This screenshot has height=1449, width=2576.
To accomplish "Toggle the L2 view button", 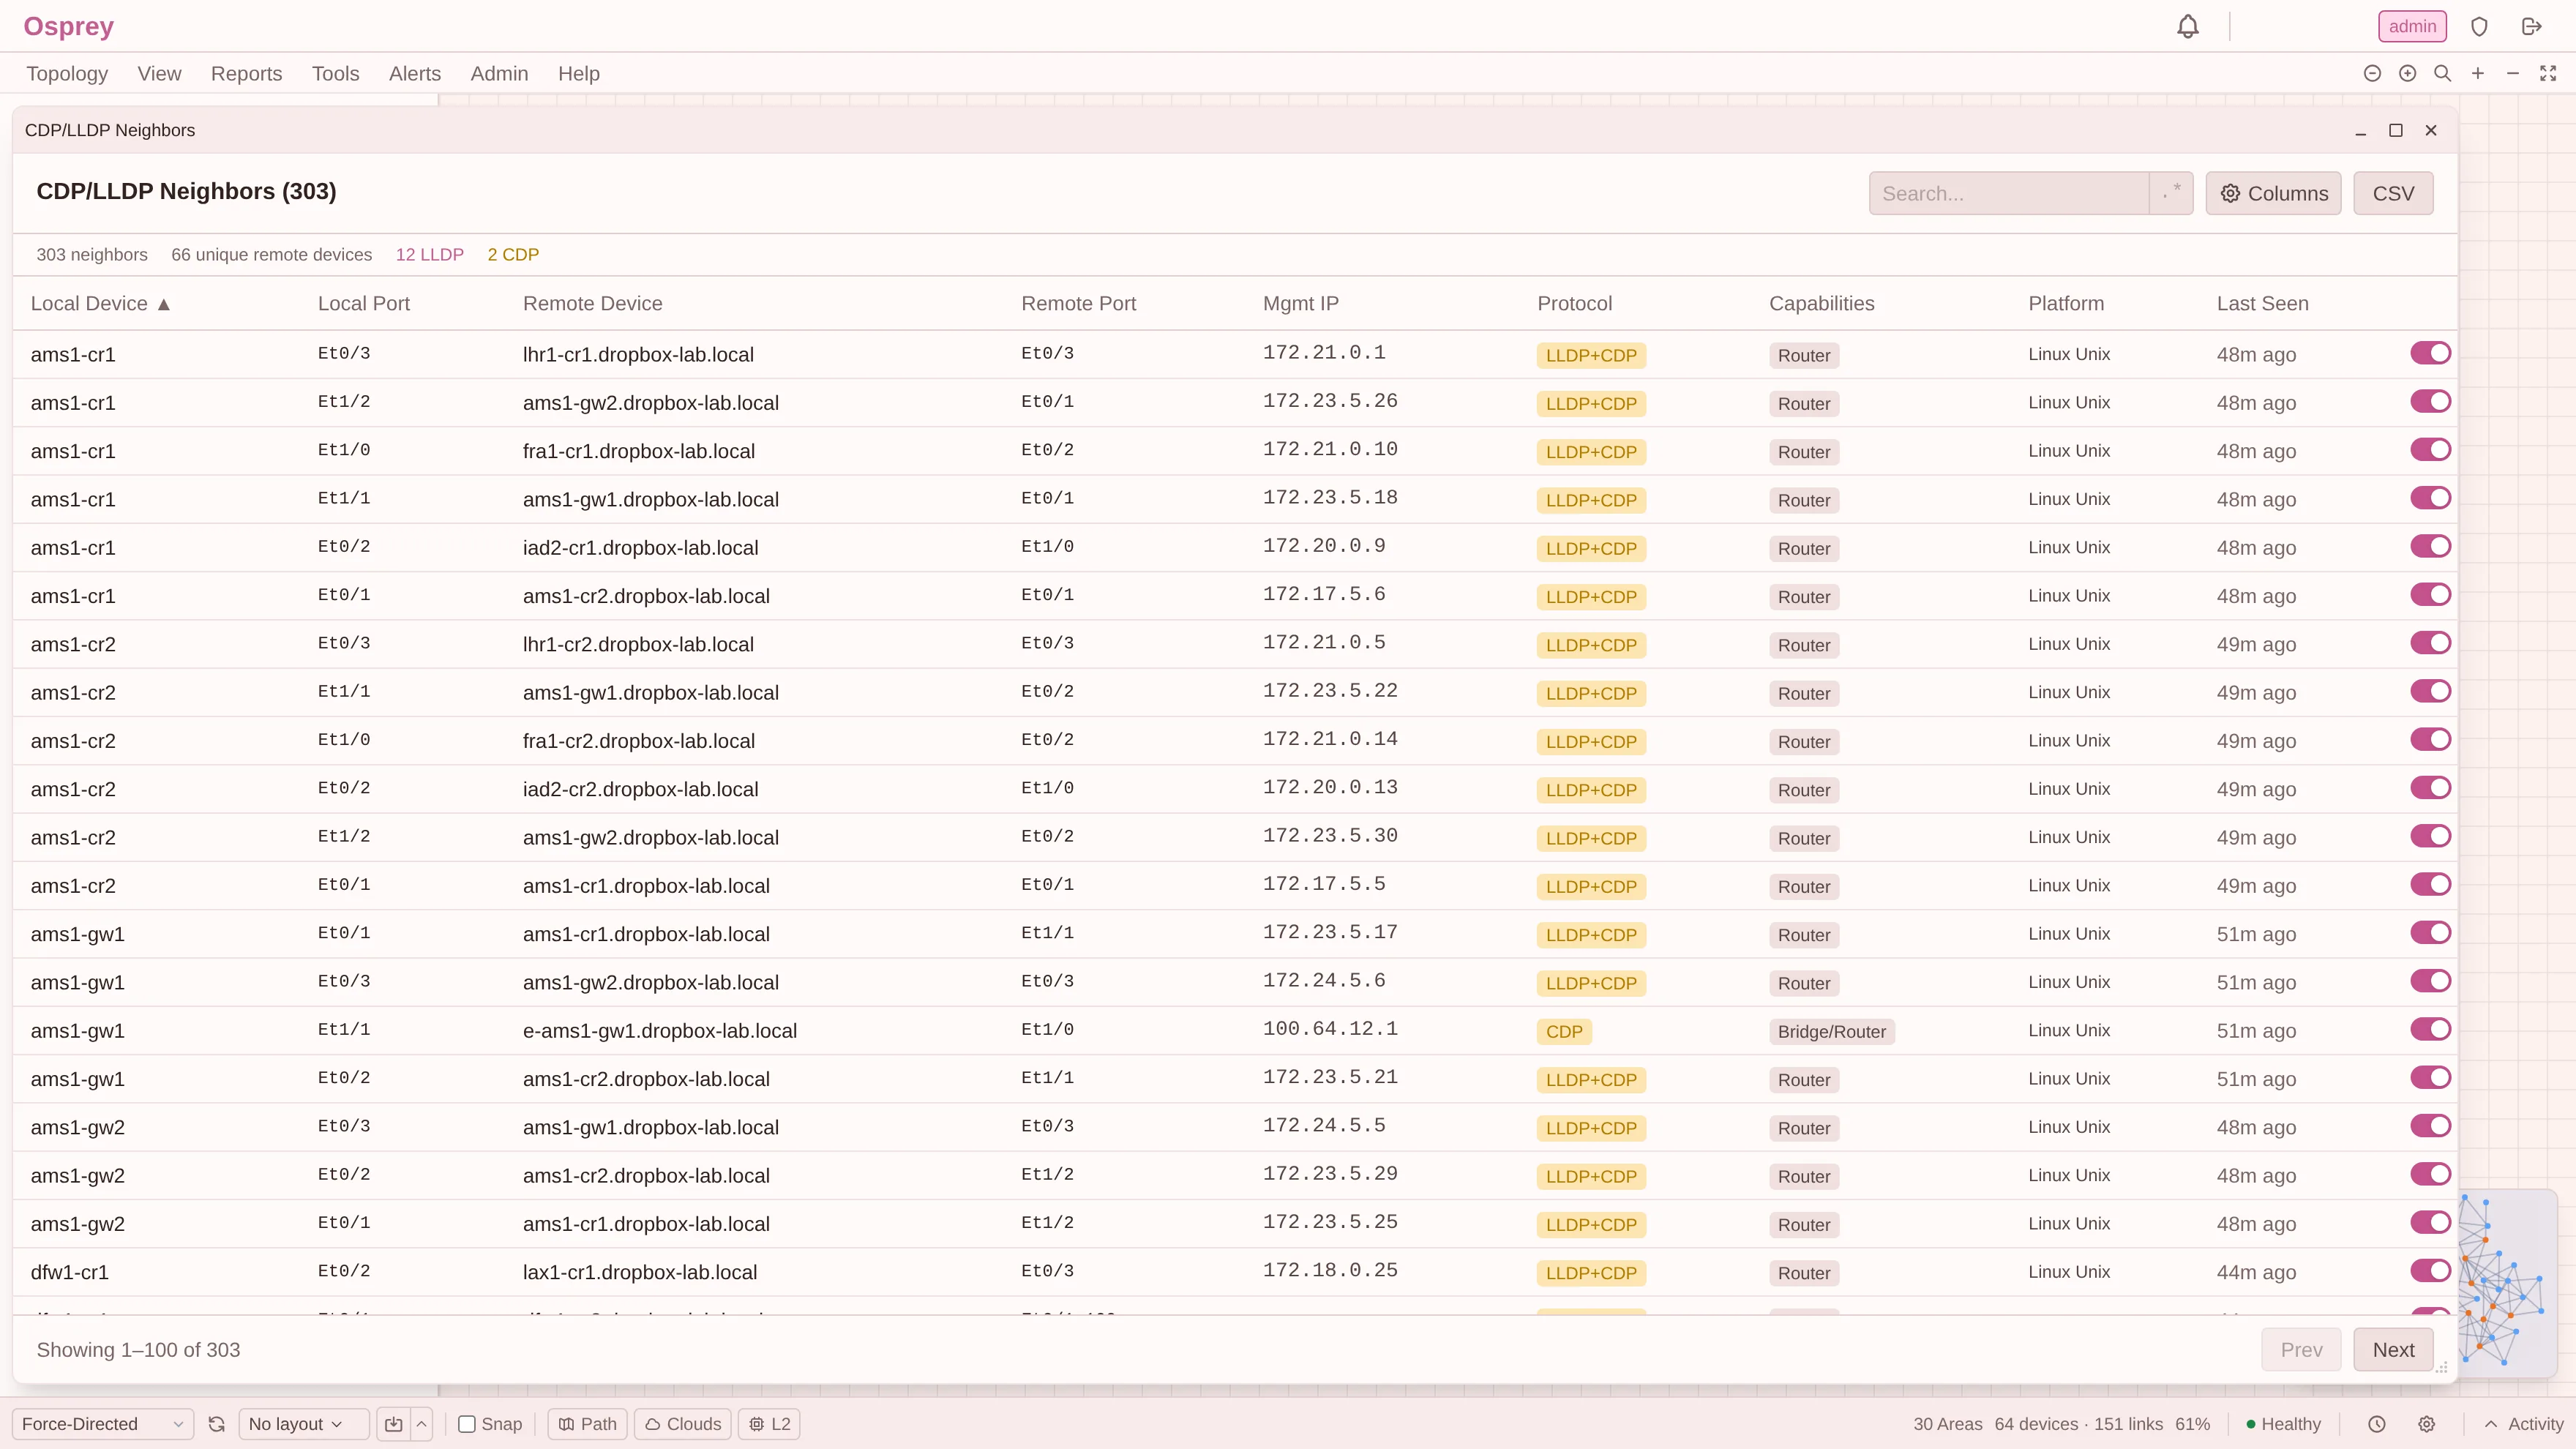I will [769, 1424].
